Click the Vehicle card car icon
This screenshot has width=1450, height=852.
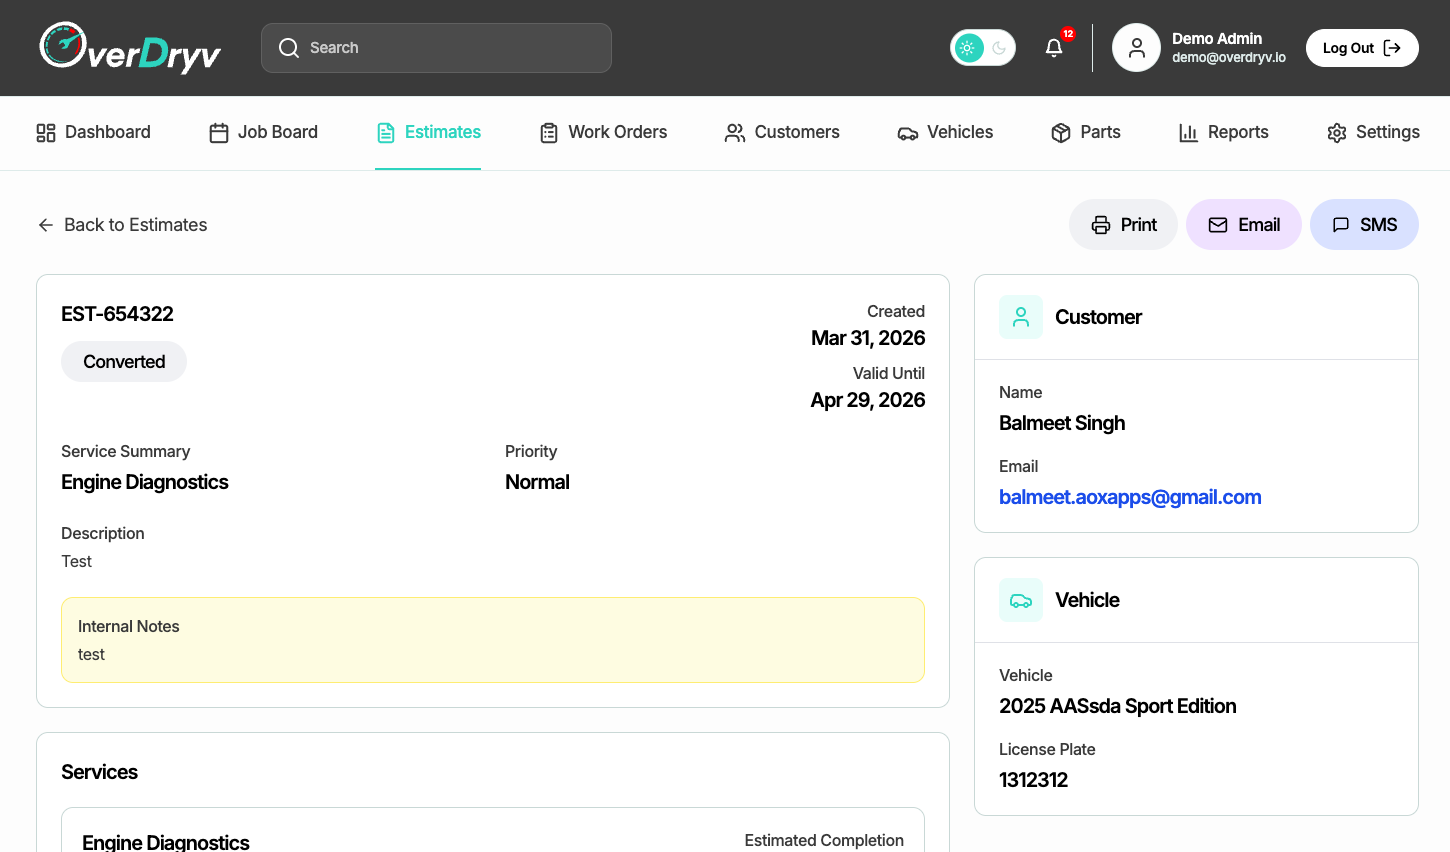(1021, 600)
